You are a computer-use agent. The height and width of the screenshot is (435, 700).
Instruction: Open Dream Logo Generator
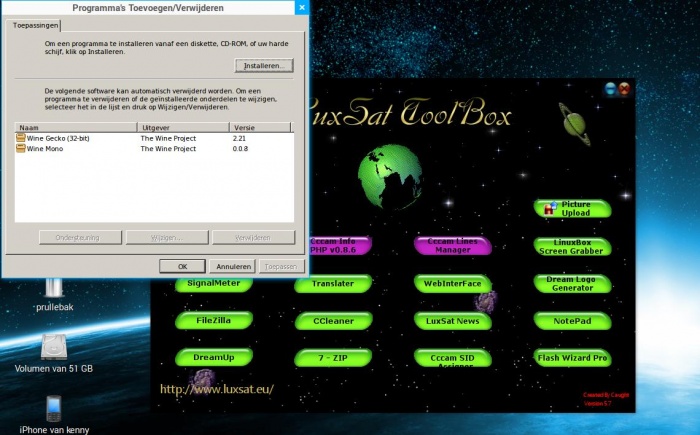(572, 284)
